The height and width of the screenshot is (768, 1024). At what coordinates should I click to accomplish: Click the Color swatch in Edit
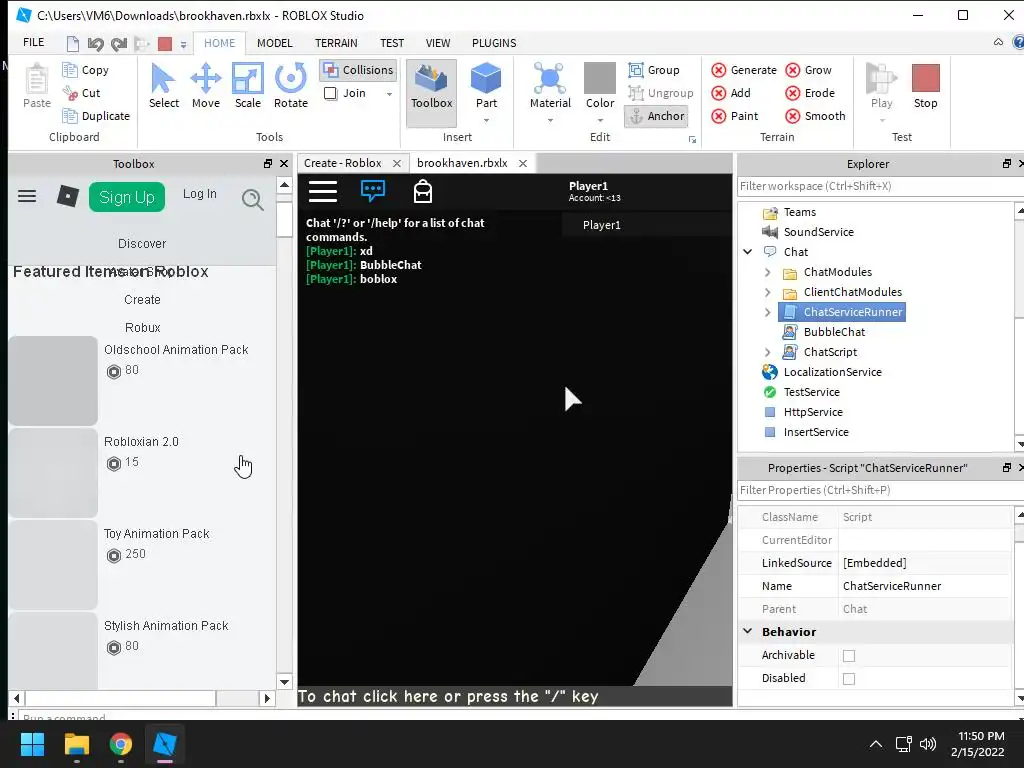click(600, 78)
